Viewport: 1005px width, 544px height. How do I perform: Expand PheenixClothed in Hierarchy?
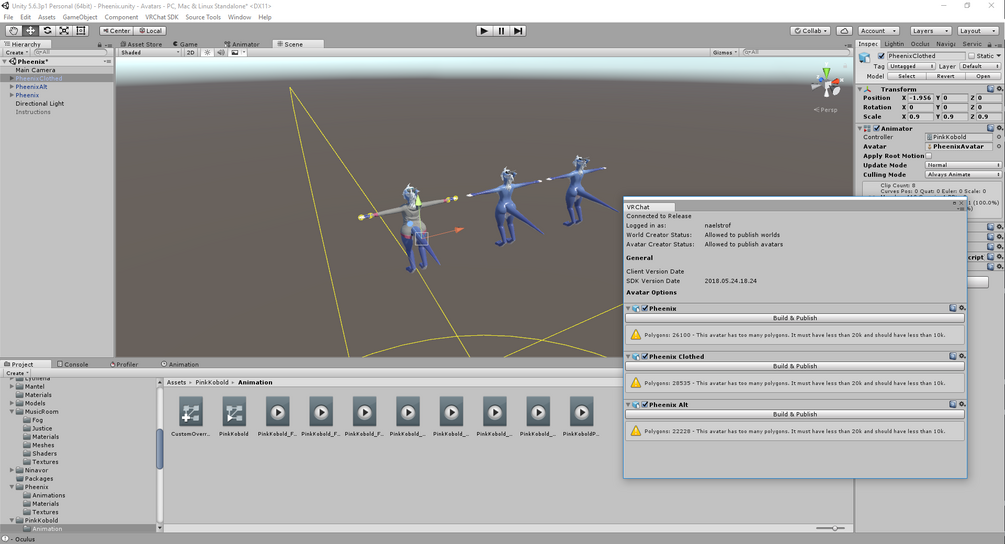12,78
